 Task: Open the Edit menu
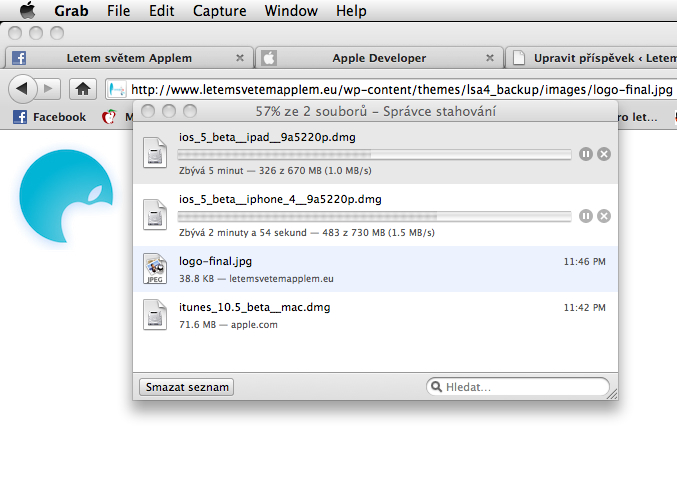click(x=161, y=10)
